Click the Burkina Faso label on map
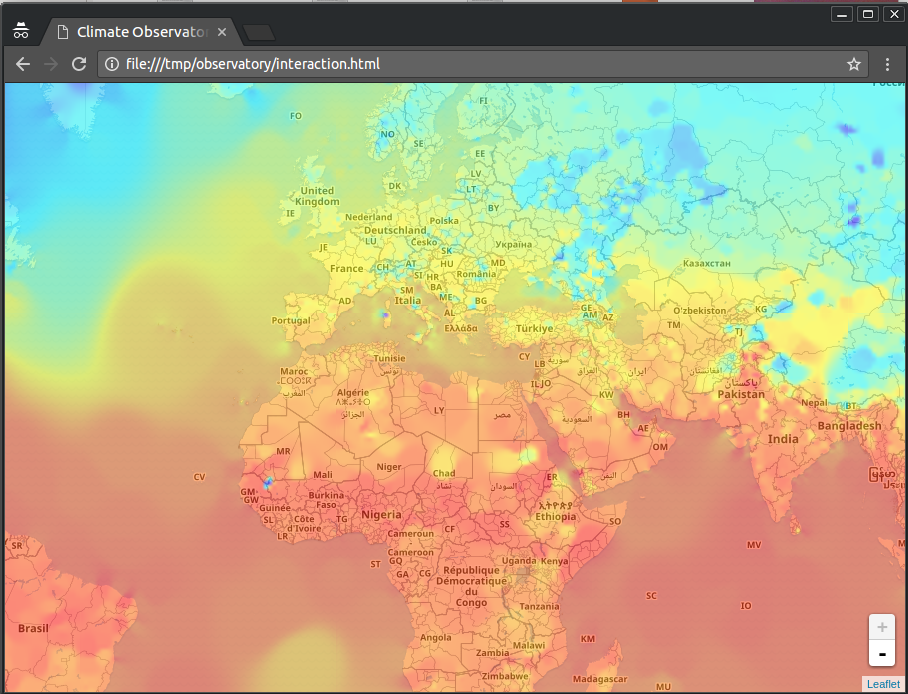This screenshot has height=694, width=908. pos(326,500)
